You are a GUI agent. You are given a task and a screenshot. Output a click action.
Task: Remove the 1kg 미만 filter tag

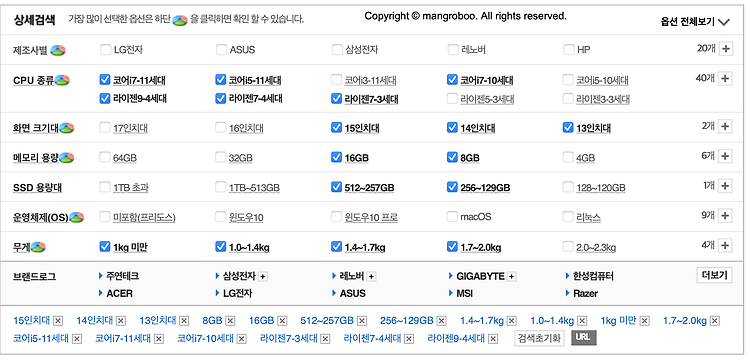coord(645,321)
